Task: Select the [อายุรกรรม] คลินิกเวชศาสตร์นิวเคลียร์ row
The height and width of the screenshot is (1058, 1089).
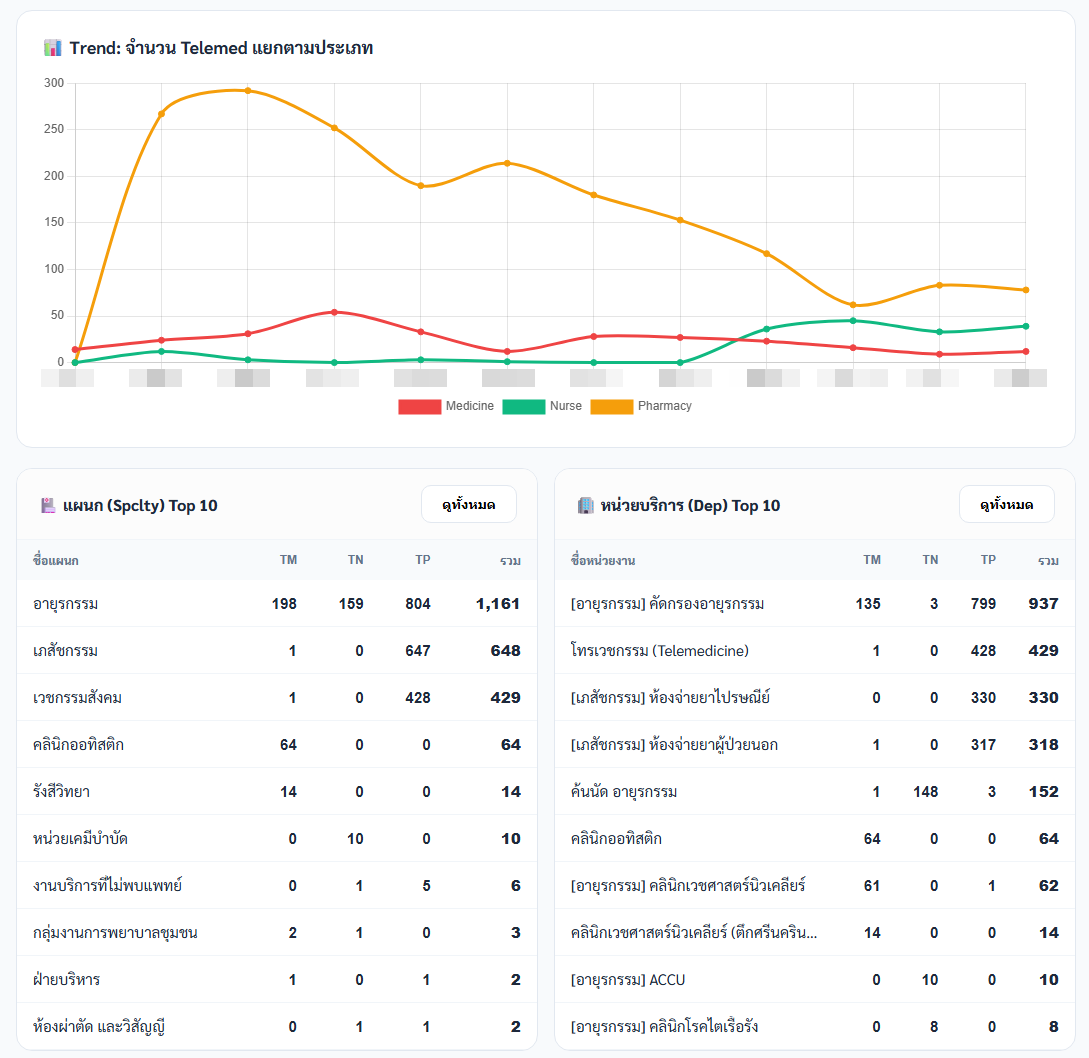Action: click(x=815, y=886)
